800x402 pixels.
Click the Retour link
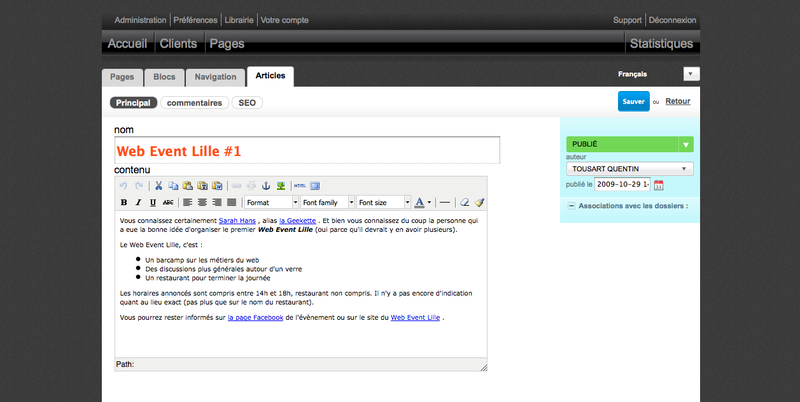pyautogui.click(x=678, y=102)
